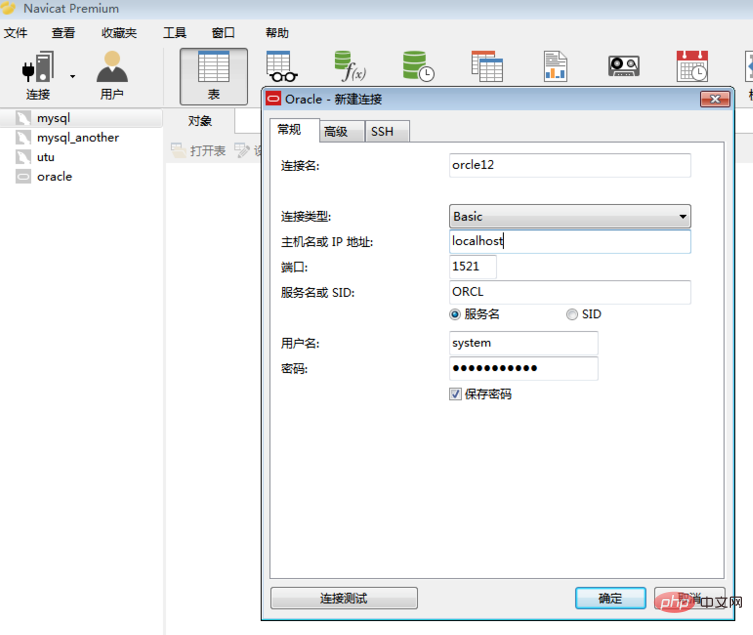
Task: Open the 文件 menu
Action: (x=15, y=33)
